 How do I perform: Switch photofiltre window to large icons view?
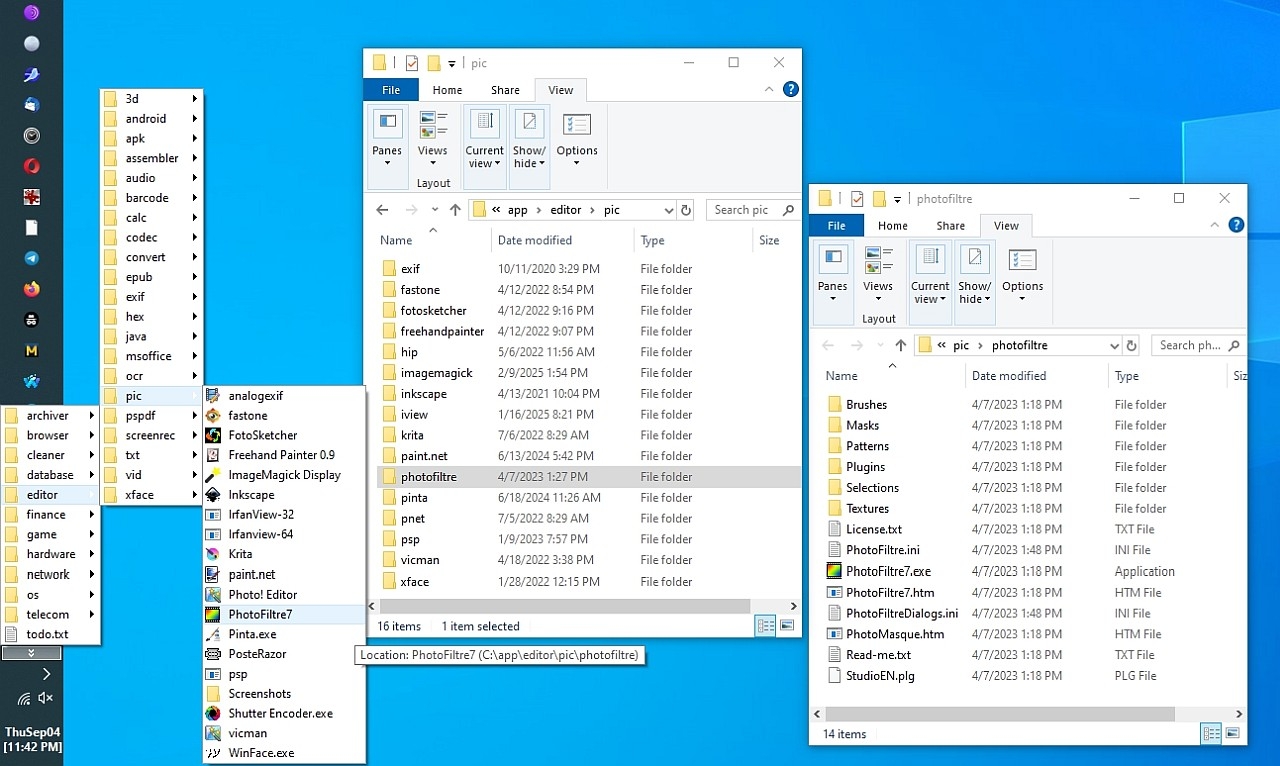1233,734
